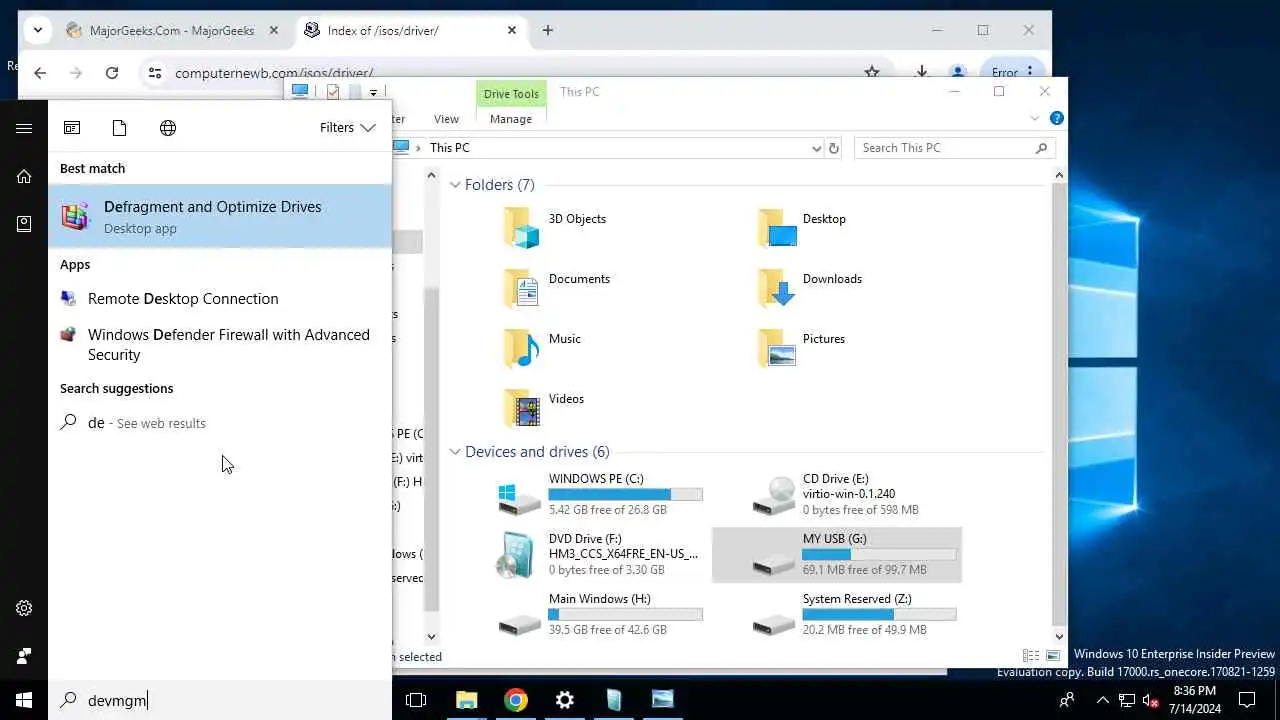
Task: Reload the Chrome page
Action: coord(112,73)
